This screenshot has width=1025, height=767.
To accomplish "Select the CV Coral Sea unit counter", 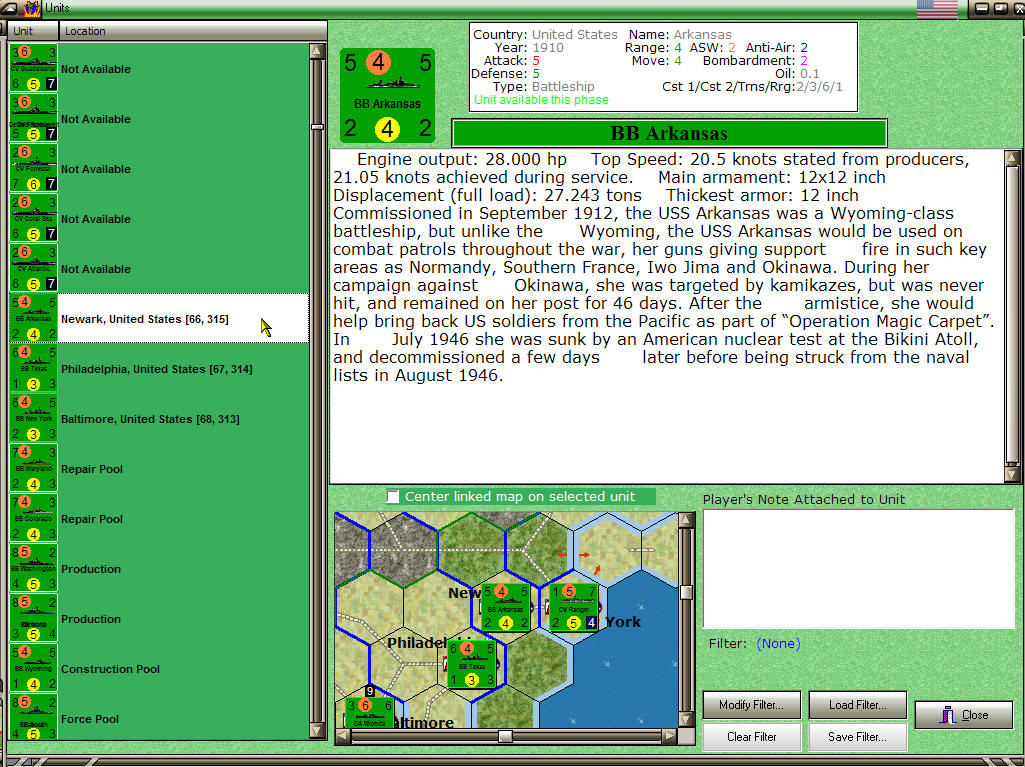I will click(x=33, y=218).
